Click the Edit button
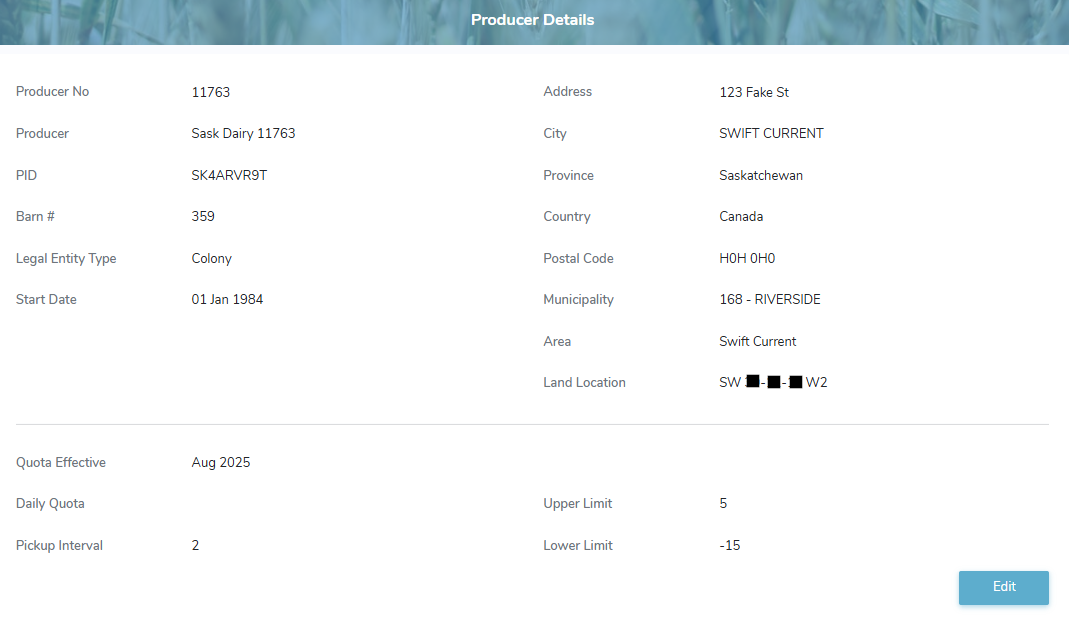This screenshot has height=624, width=1069. pos(1003,588)
